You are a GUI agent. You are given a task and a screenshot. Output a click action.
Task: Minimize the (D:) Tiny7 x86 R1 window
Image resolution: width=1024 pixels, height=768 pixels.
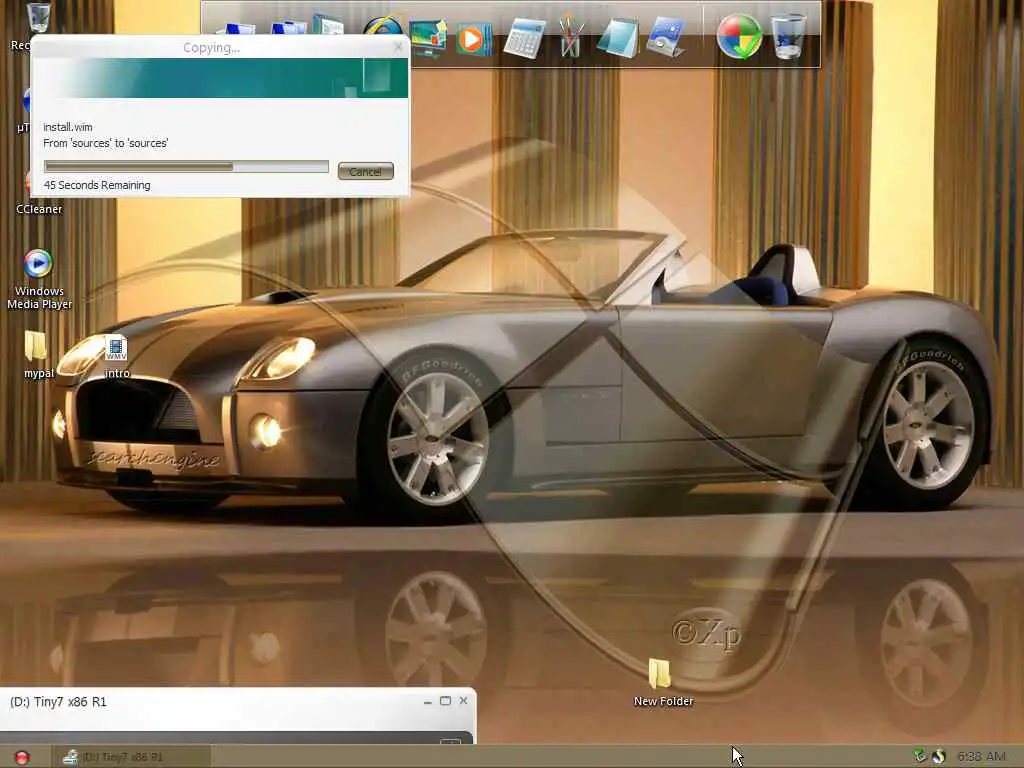427,701
